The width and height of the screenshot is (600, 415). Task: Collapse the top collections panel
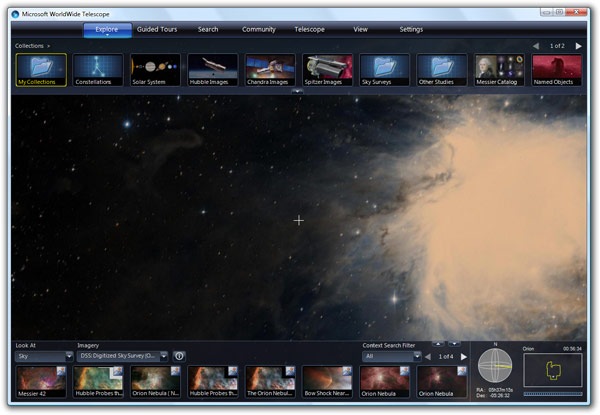297,91
